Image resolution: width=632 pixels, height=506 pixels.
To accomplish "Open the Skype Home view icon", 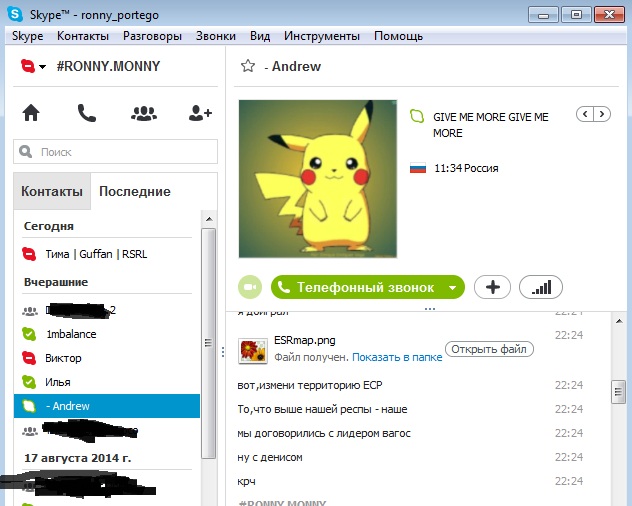I will click(31, 113).
